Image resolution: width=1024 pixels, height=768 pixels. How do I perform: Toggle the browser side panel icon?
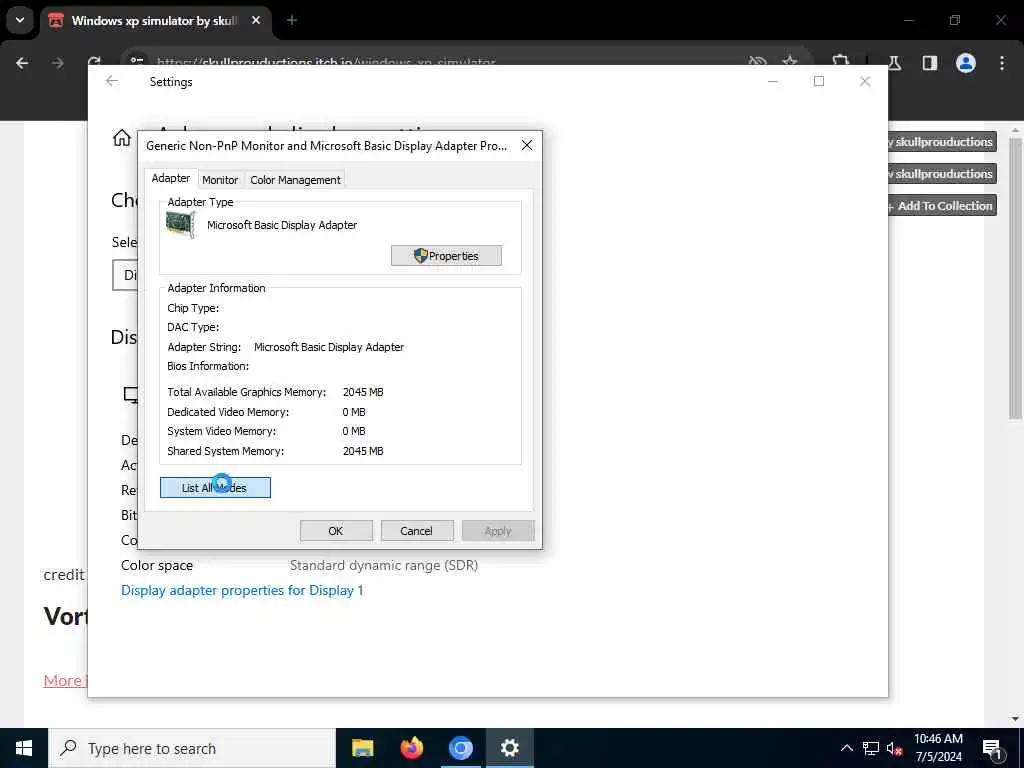tap(930, 63)
